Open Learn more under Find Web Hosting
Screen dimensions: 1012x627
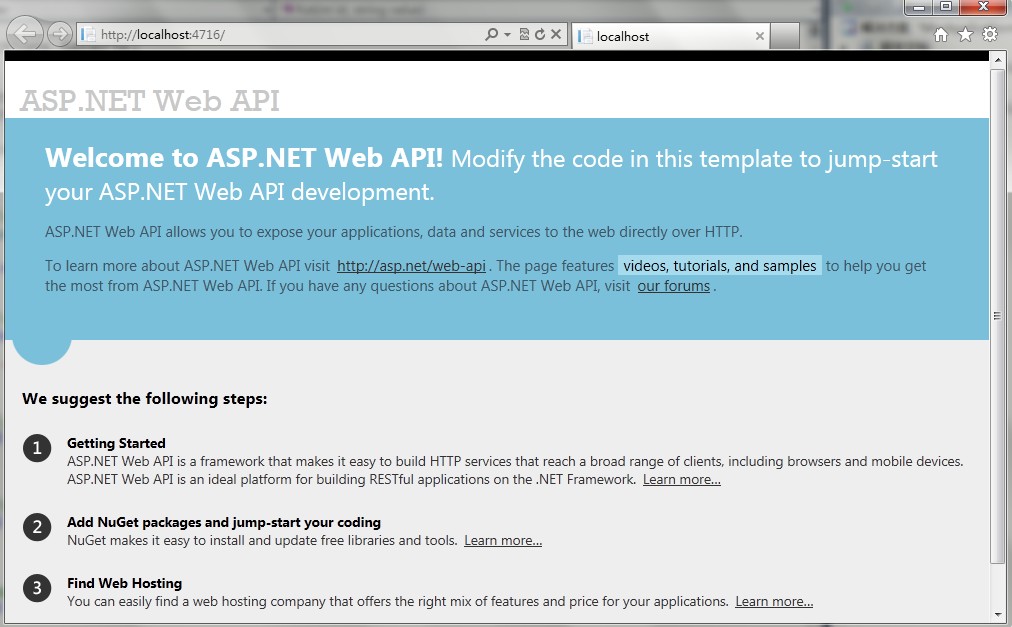coord(774,602)
